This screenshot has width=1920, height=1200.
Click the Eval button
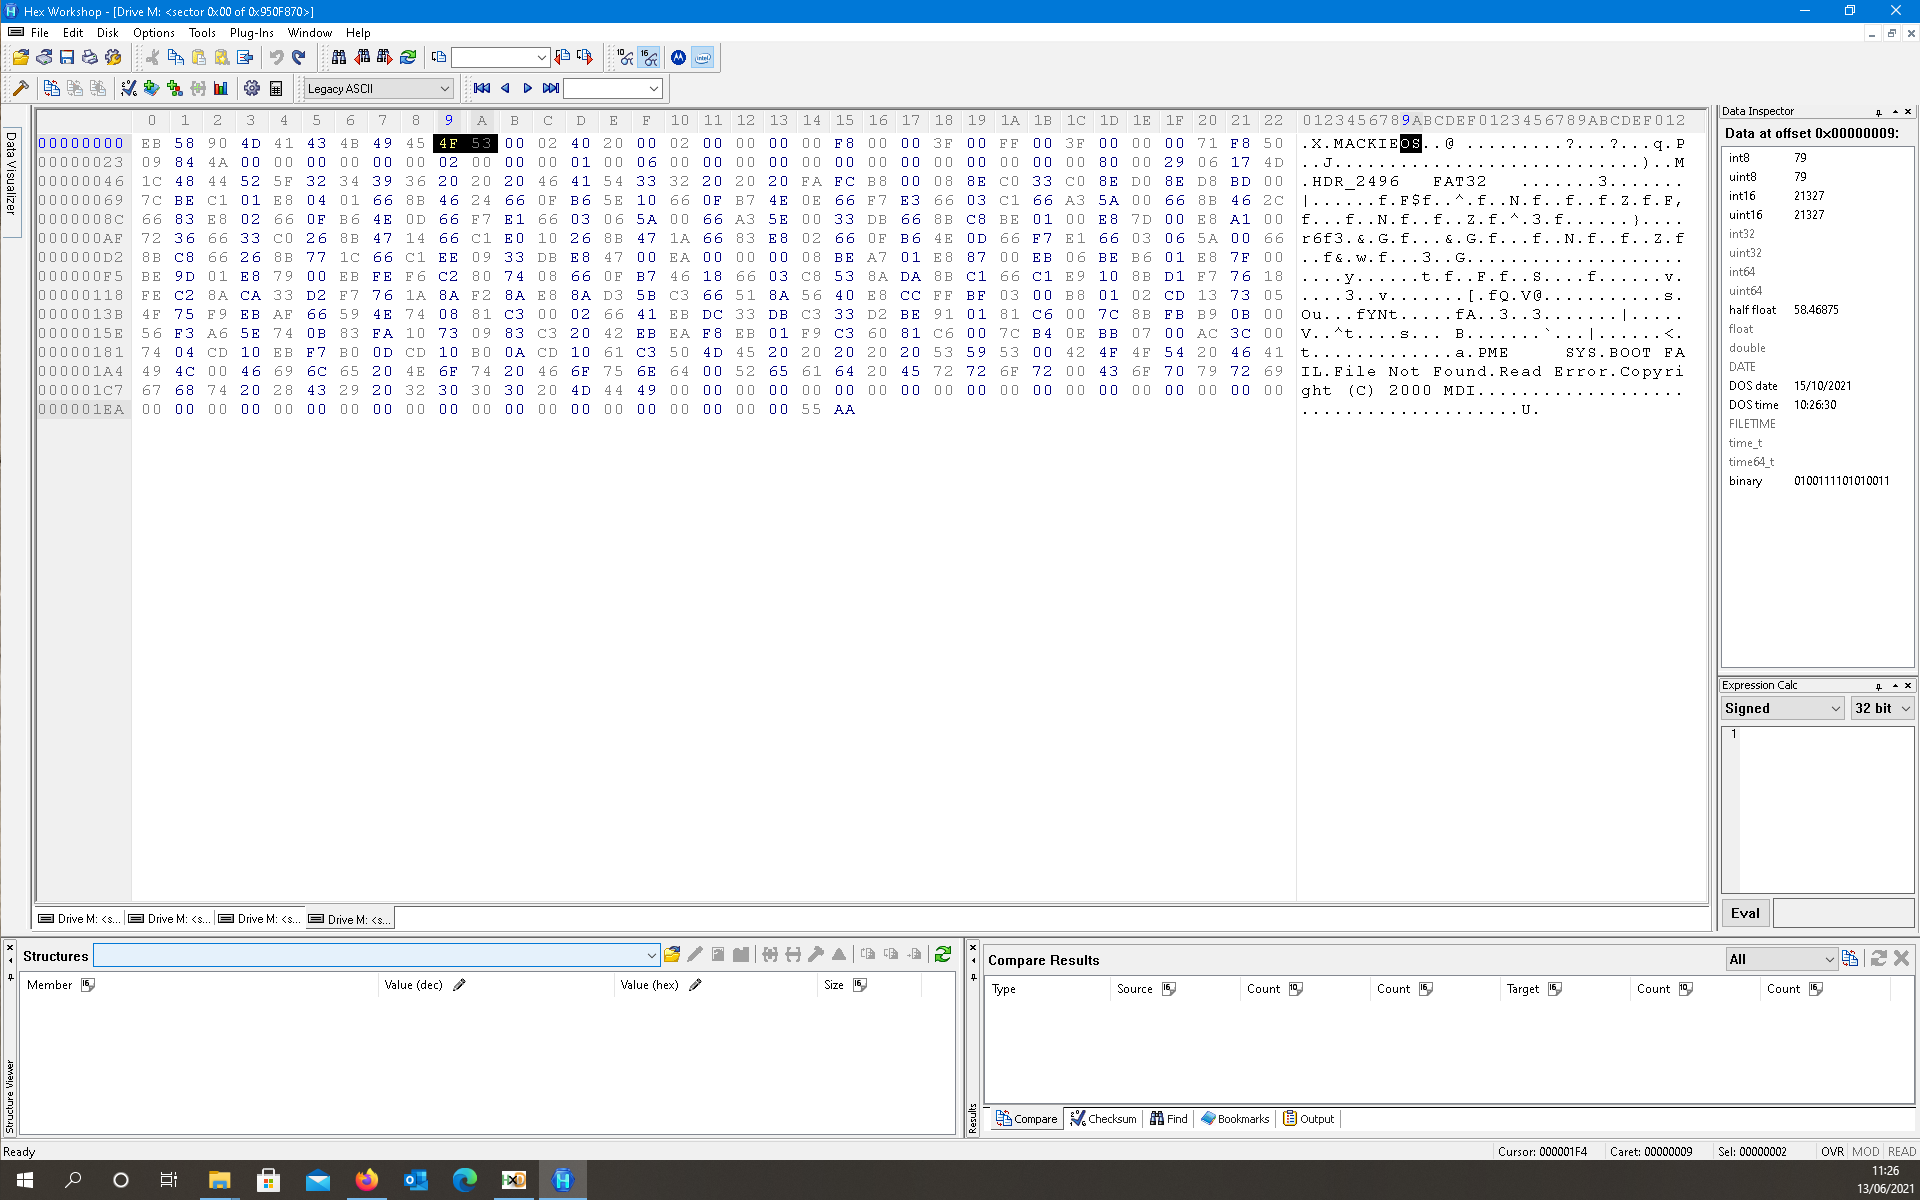tap(1745, 913)
